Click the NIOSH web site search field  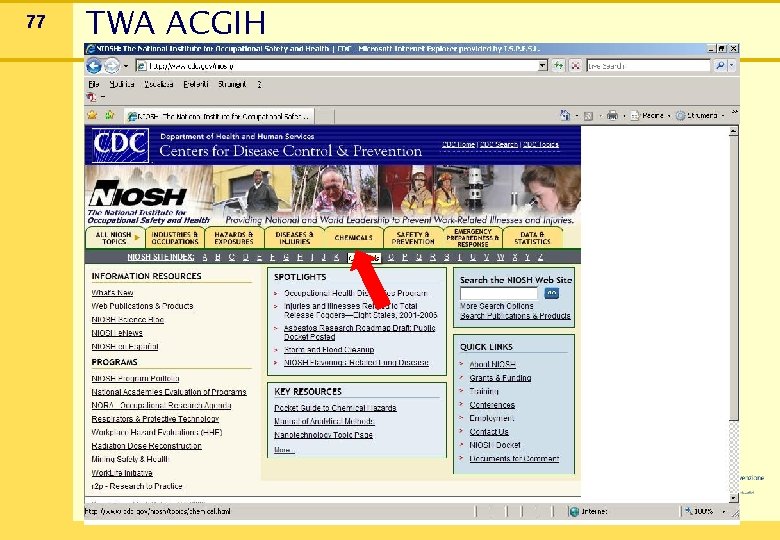pos(499,293)
